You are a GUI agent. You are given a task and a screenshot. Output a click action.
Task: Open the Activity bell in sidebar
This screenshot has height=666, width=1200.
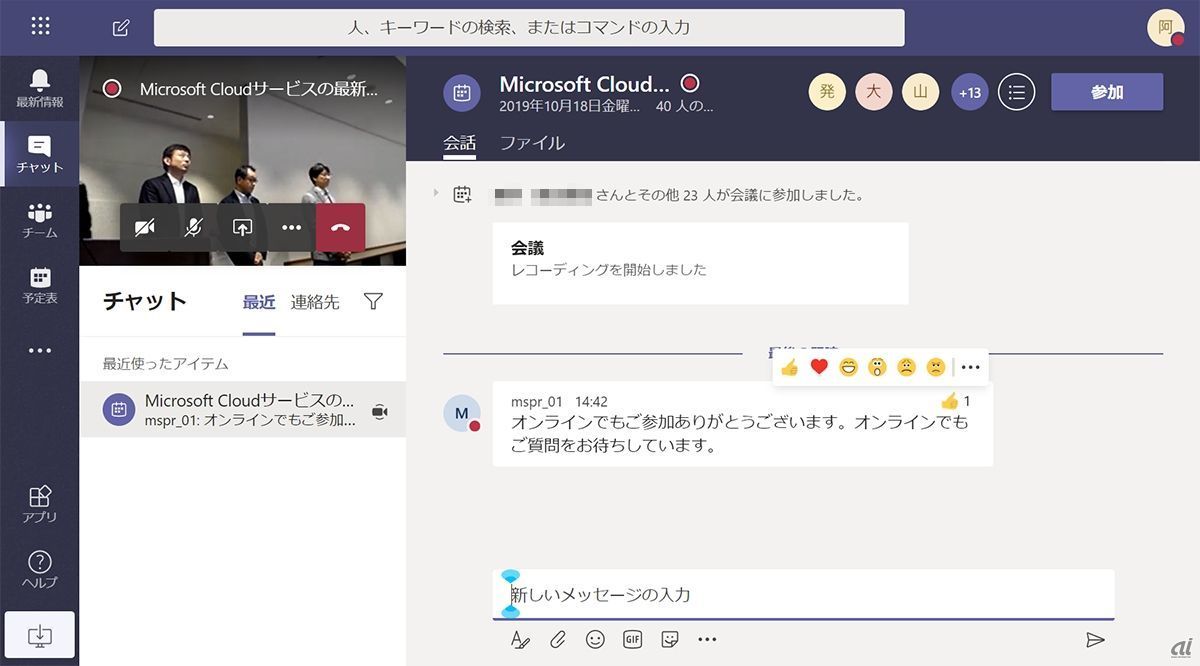click(x=39, y=88)
